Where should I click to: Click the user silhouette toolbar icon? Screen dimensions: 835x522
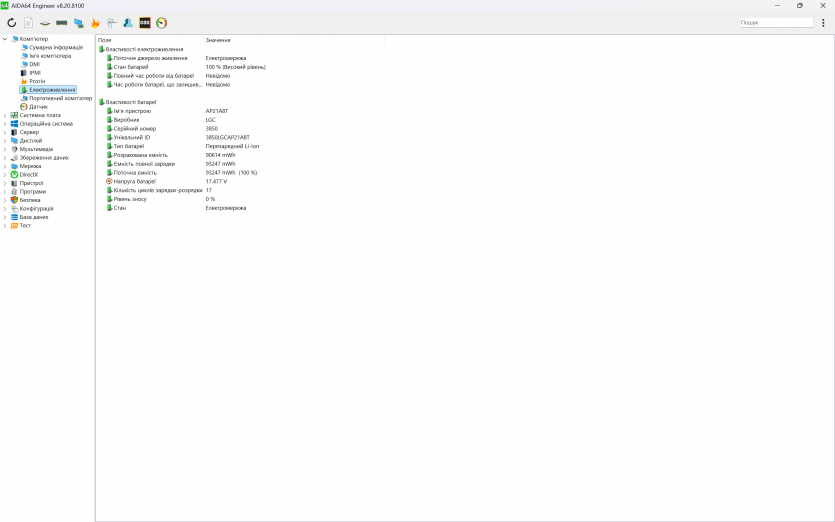point(128,22)
